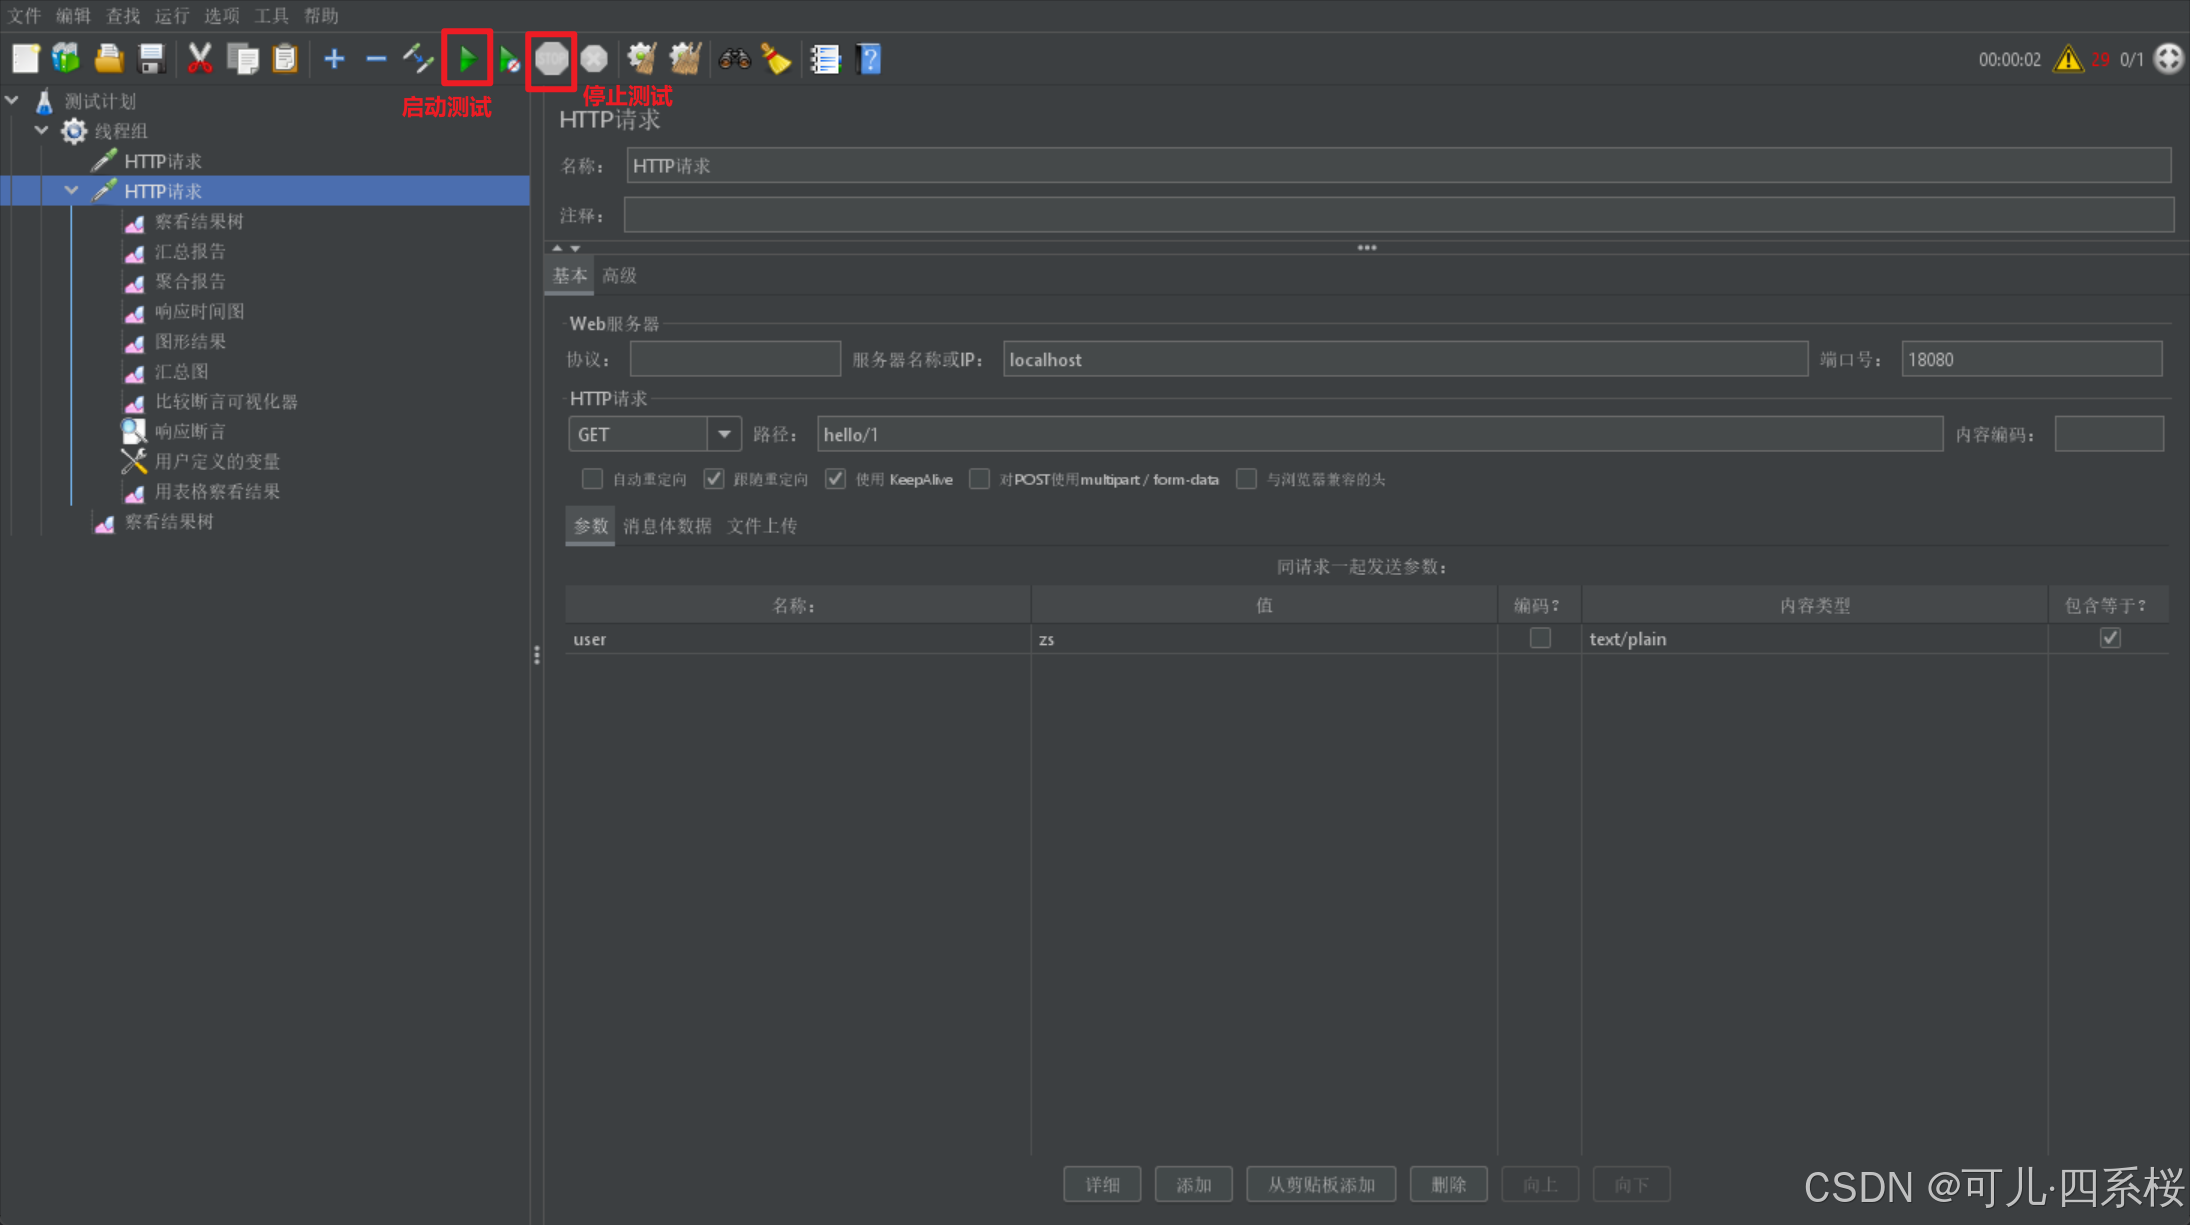Toggle the 编码 checkbox for user parameter
Viewport: 2190px width, 1225px height.
click(x=1540, y=638)
